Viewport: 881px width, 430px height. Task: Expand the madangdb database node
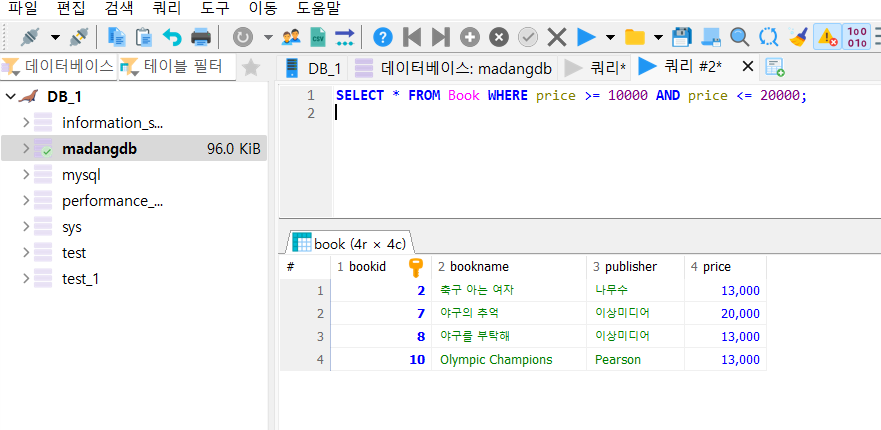coord(25,148)
